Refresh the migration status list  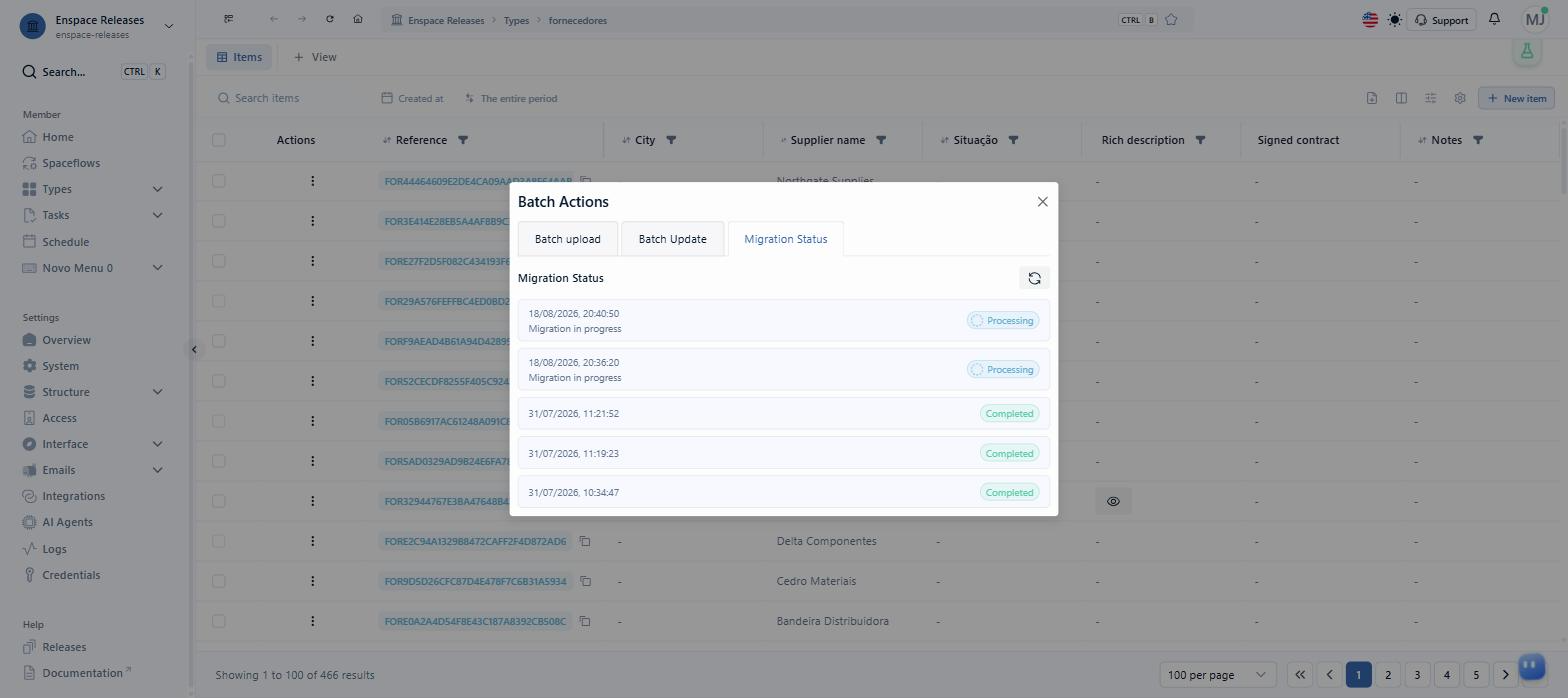[x=1034, y=279]
